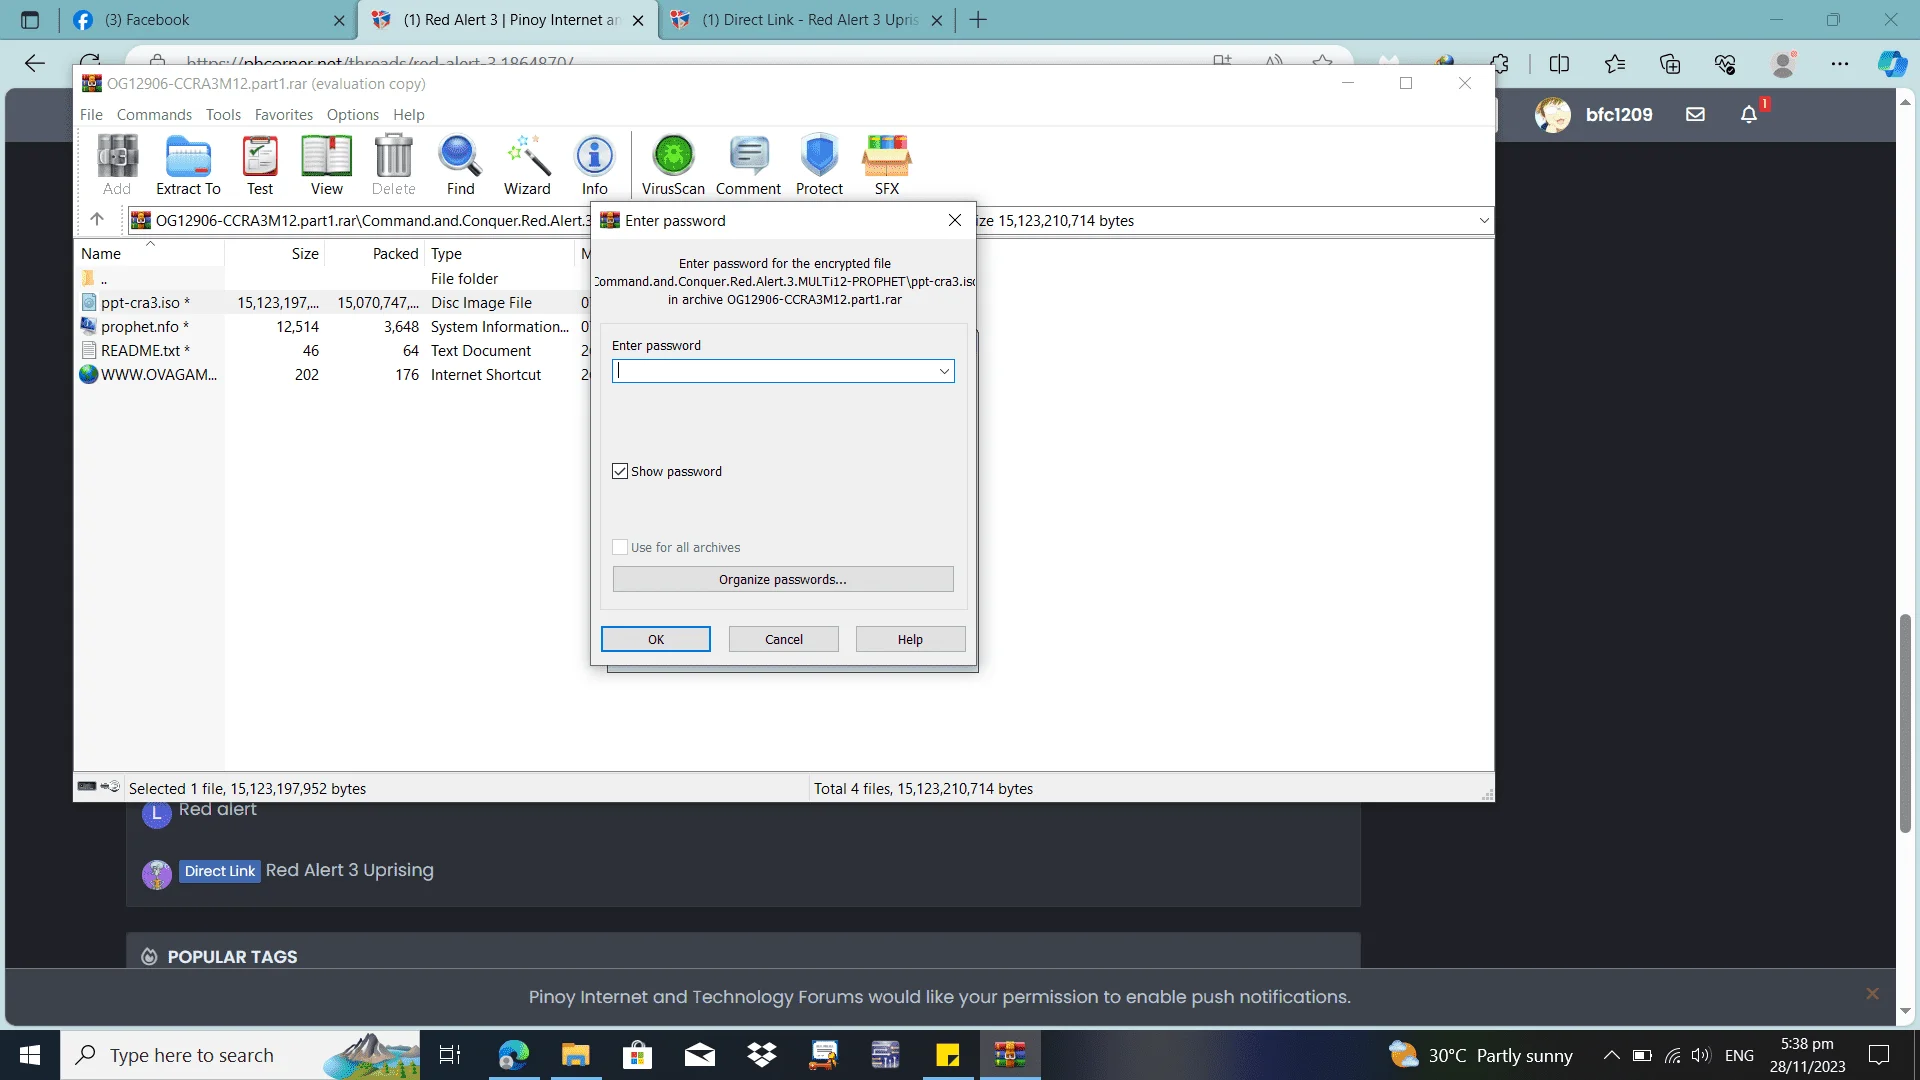Open the Tools menu
The width and height of the screenshot is (1920, 1080).
tap(223, 114)
